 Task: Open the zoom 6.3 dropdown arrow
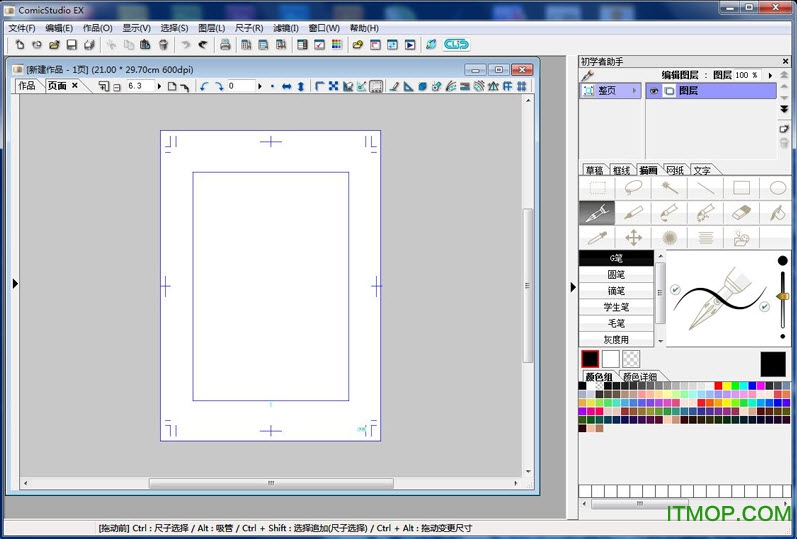pos(159,86)
